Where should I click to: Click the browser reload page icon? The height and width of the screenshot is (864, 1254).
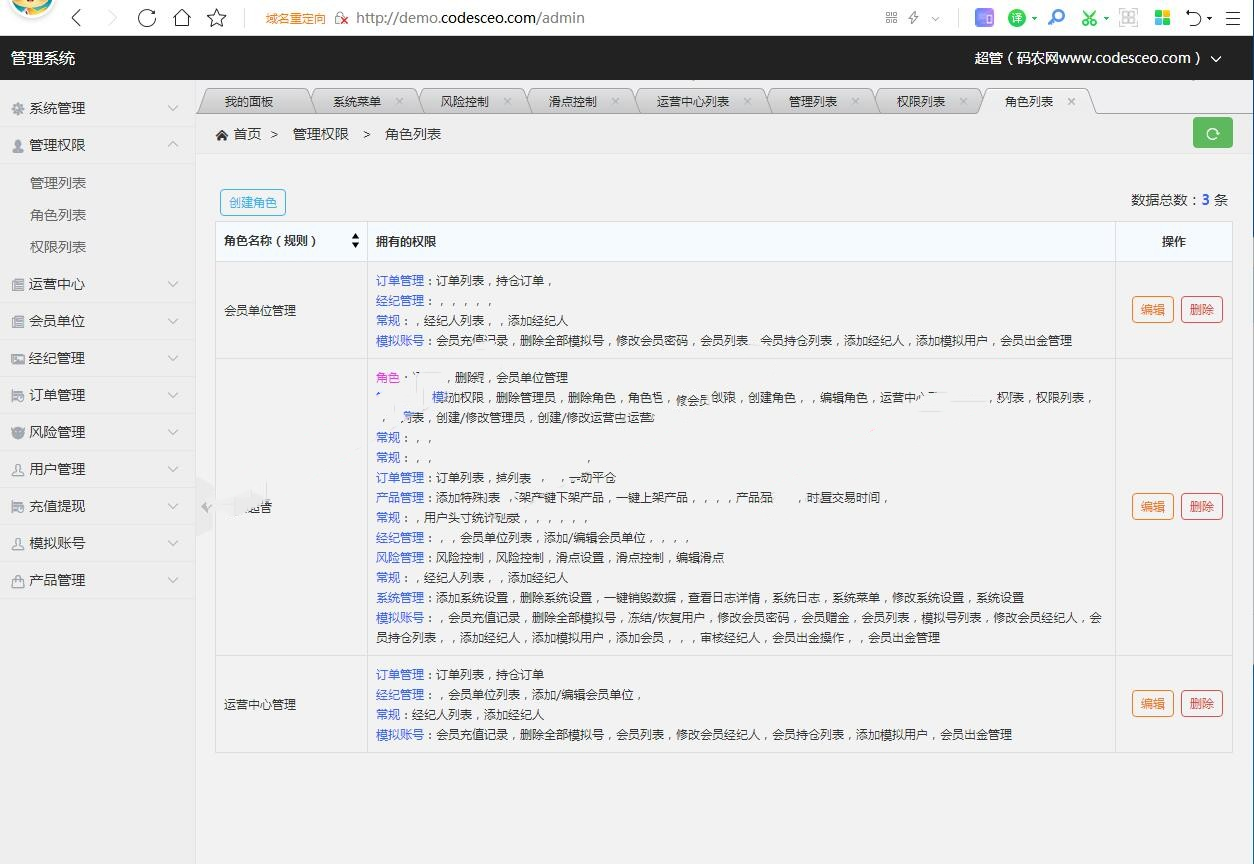coord(147,18)
